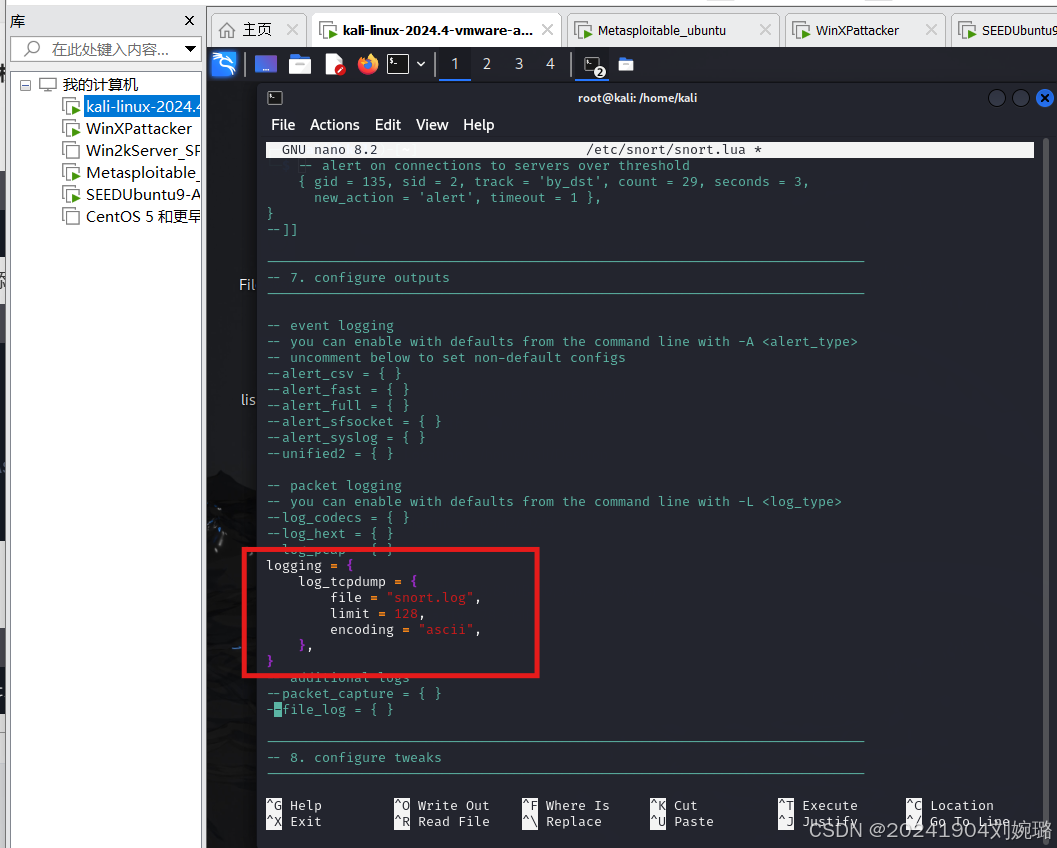Open the terminal Edit menu

[388, 125]
